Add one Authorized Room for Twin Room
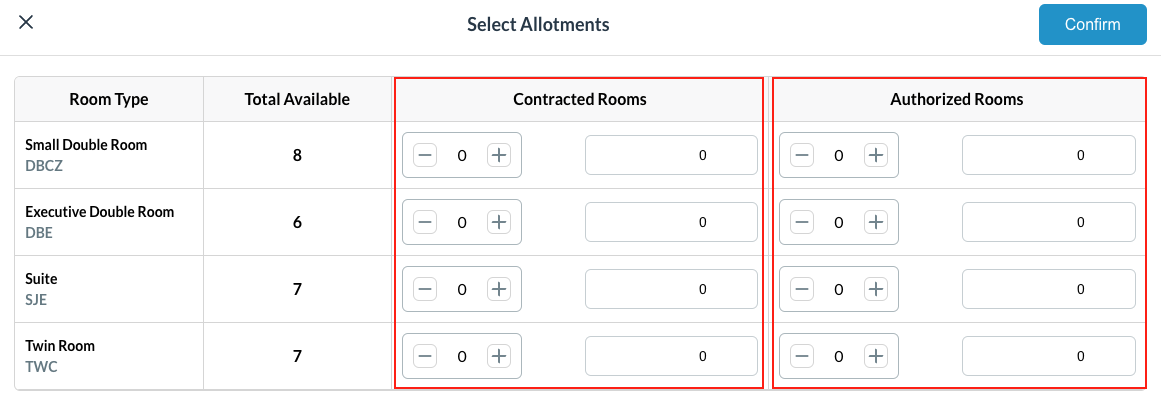This screenshot has height=413, width=1161. pyautogui.click(x=876, y=356)
